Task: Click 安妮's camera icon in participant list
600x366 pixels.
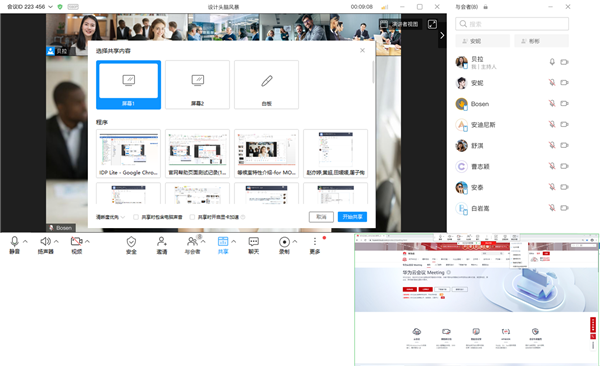Action: point(564,82)
